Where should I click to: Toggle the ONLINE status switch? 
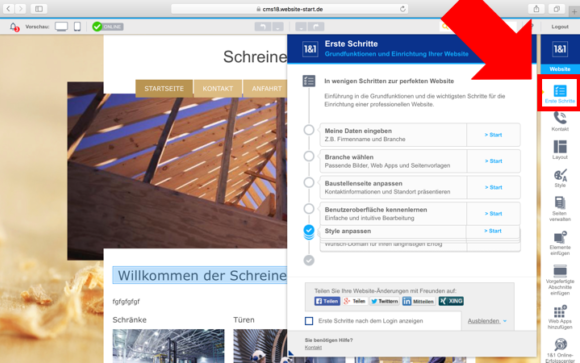point(108,27)
